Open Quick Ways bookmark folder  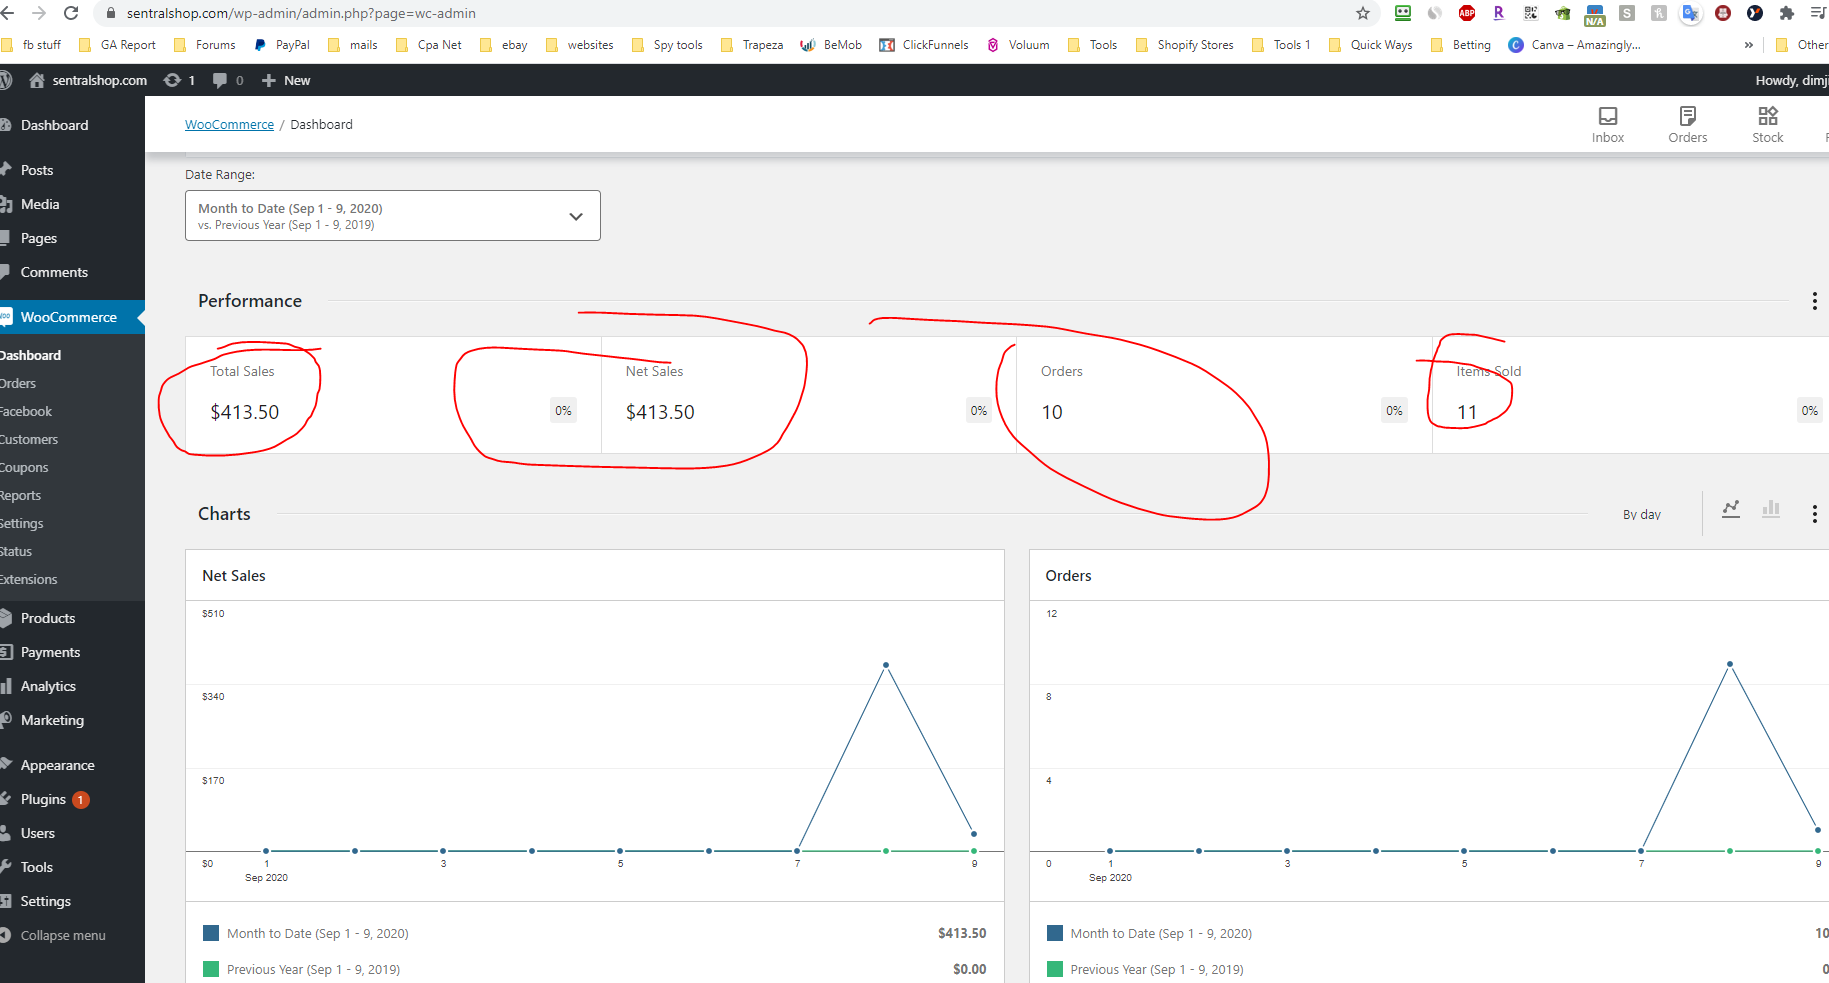click(1371, 45)
